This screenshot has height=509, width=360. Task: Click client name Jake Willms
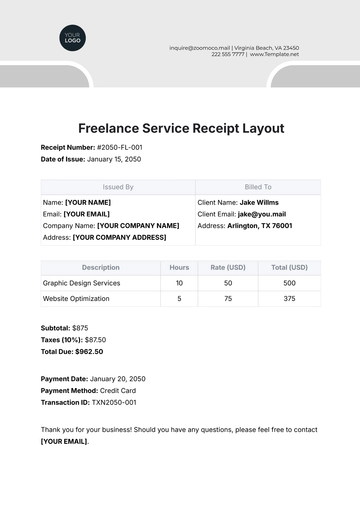pos(259,203)
